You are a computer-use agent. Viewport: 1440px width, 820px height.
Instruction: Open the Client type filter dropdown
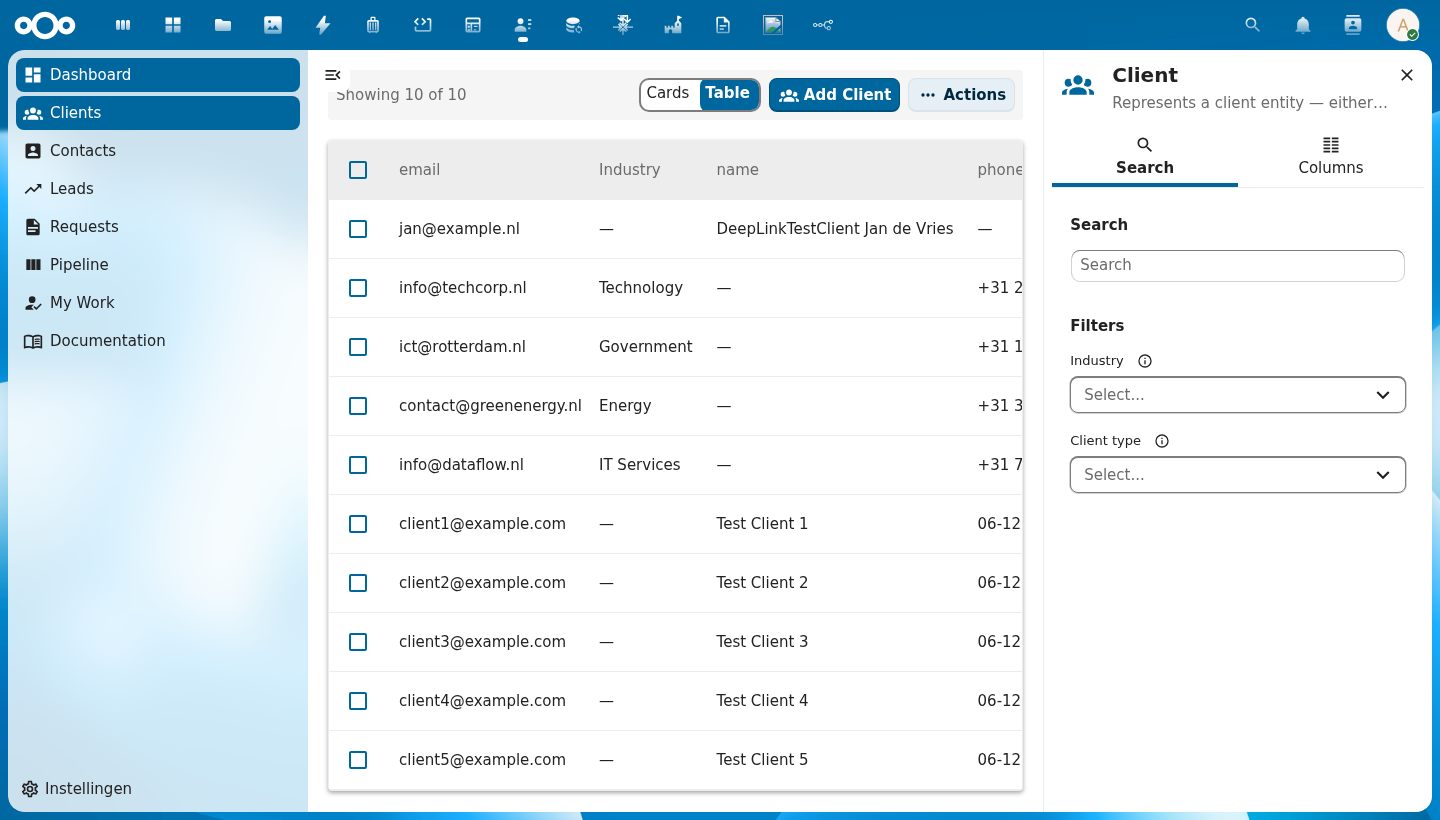(x=1238, y=475)
